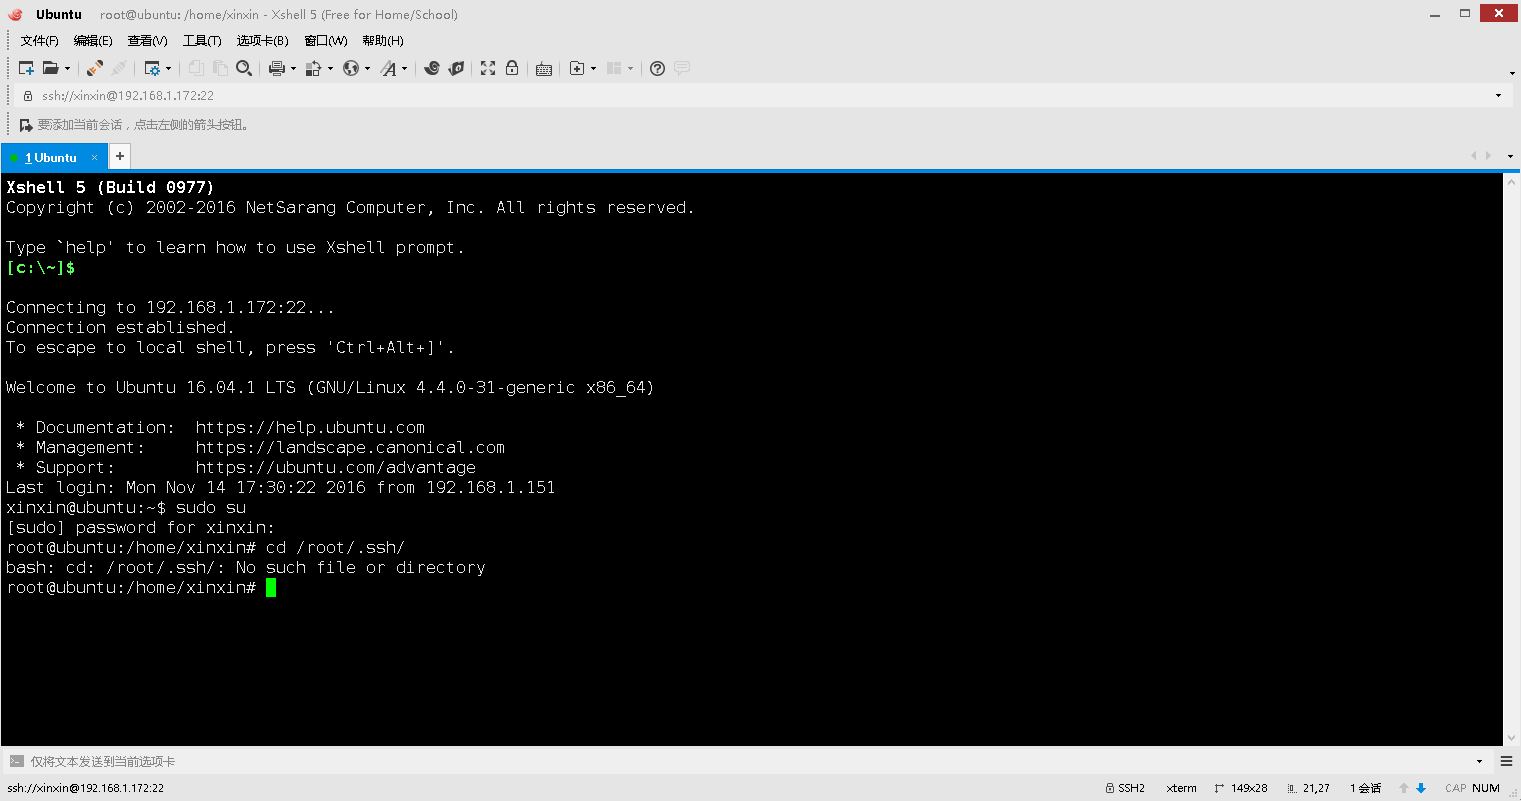The image size is (1521, 801).
Task: Click the Find magnifier icon
Action: coord(244,68)
